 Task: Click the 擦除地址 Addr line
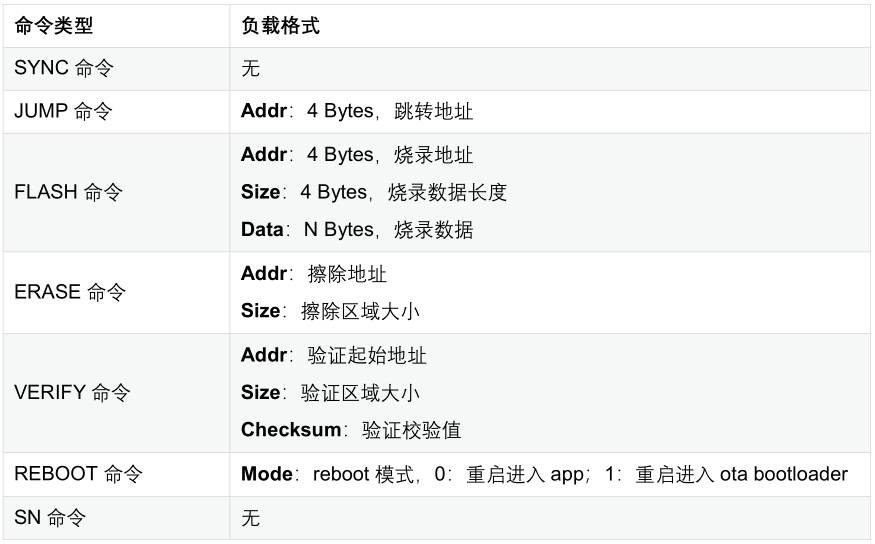coord(314,274)
